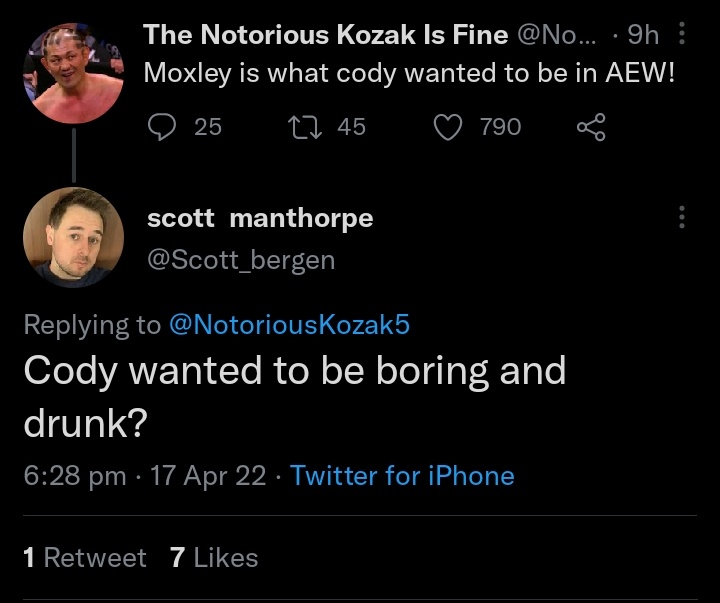The image size is (720, 603).
Task: Click the 9h timestamp on the top tweet
Action: tap(643, 35)
